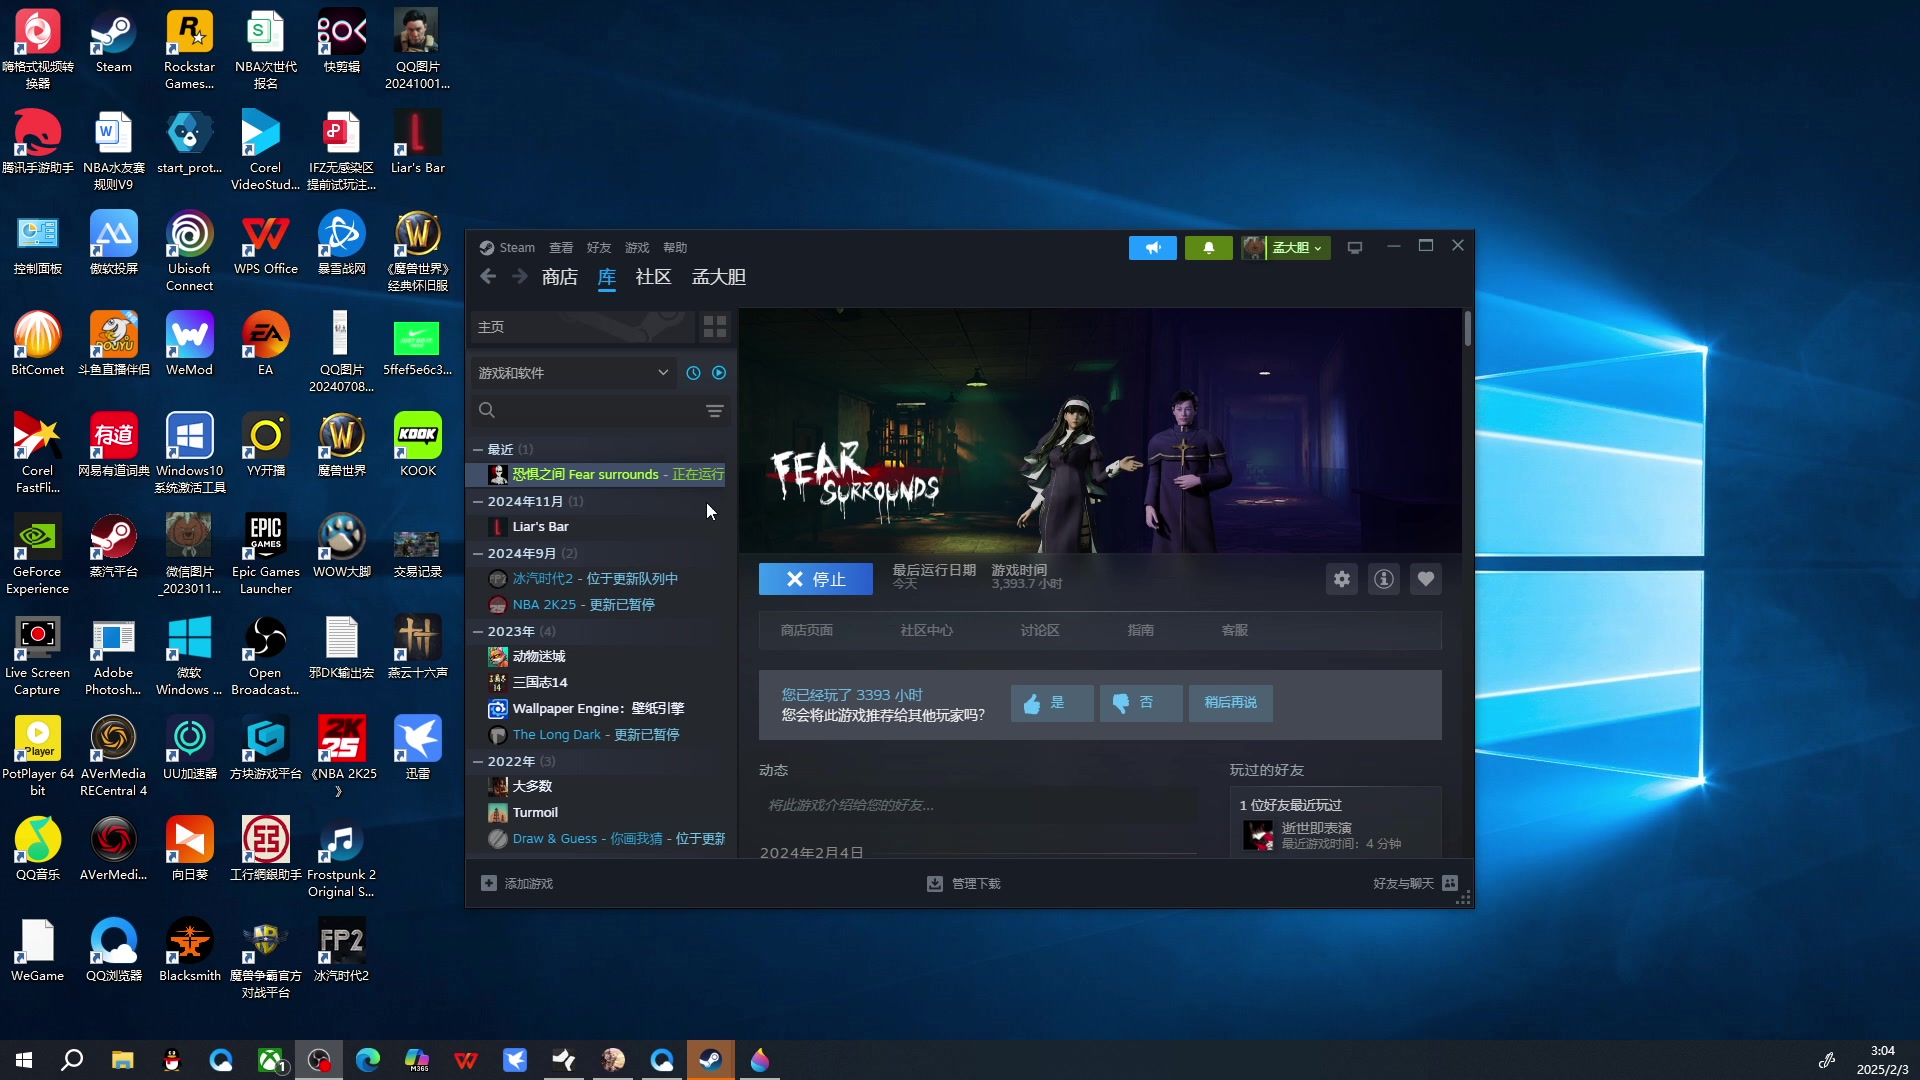Show ready-to-play games filter icon
The image size is (1920, 1080).
pos(719,373)
